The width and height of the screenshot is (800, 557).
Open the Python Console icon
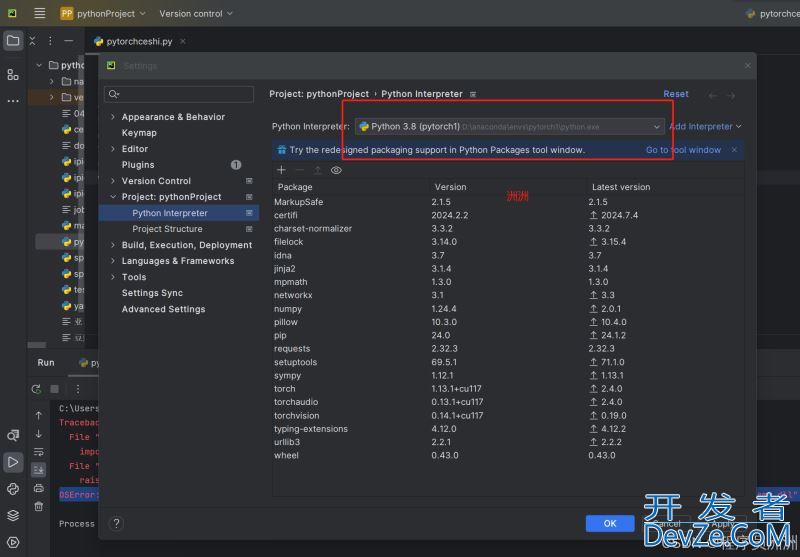coord(13,489)
